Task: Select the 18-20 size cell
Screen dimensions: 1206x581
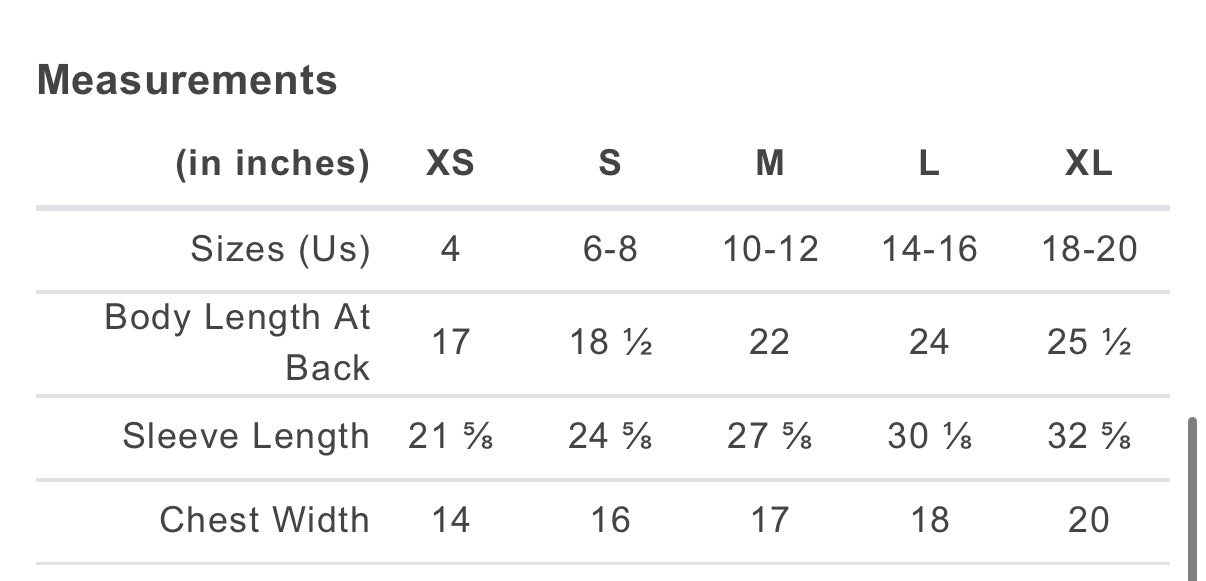Action: click(1089, 249)
